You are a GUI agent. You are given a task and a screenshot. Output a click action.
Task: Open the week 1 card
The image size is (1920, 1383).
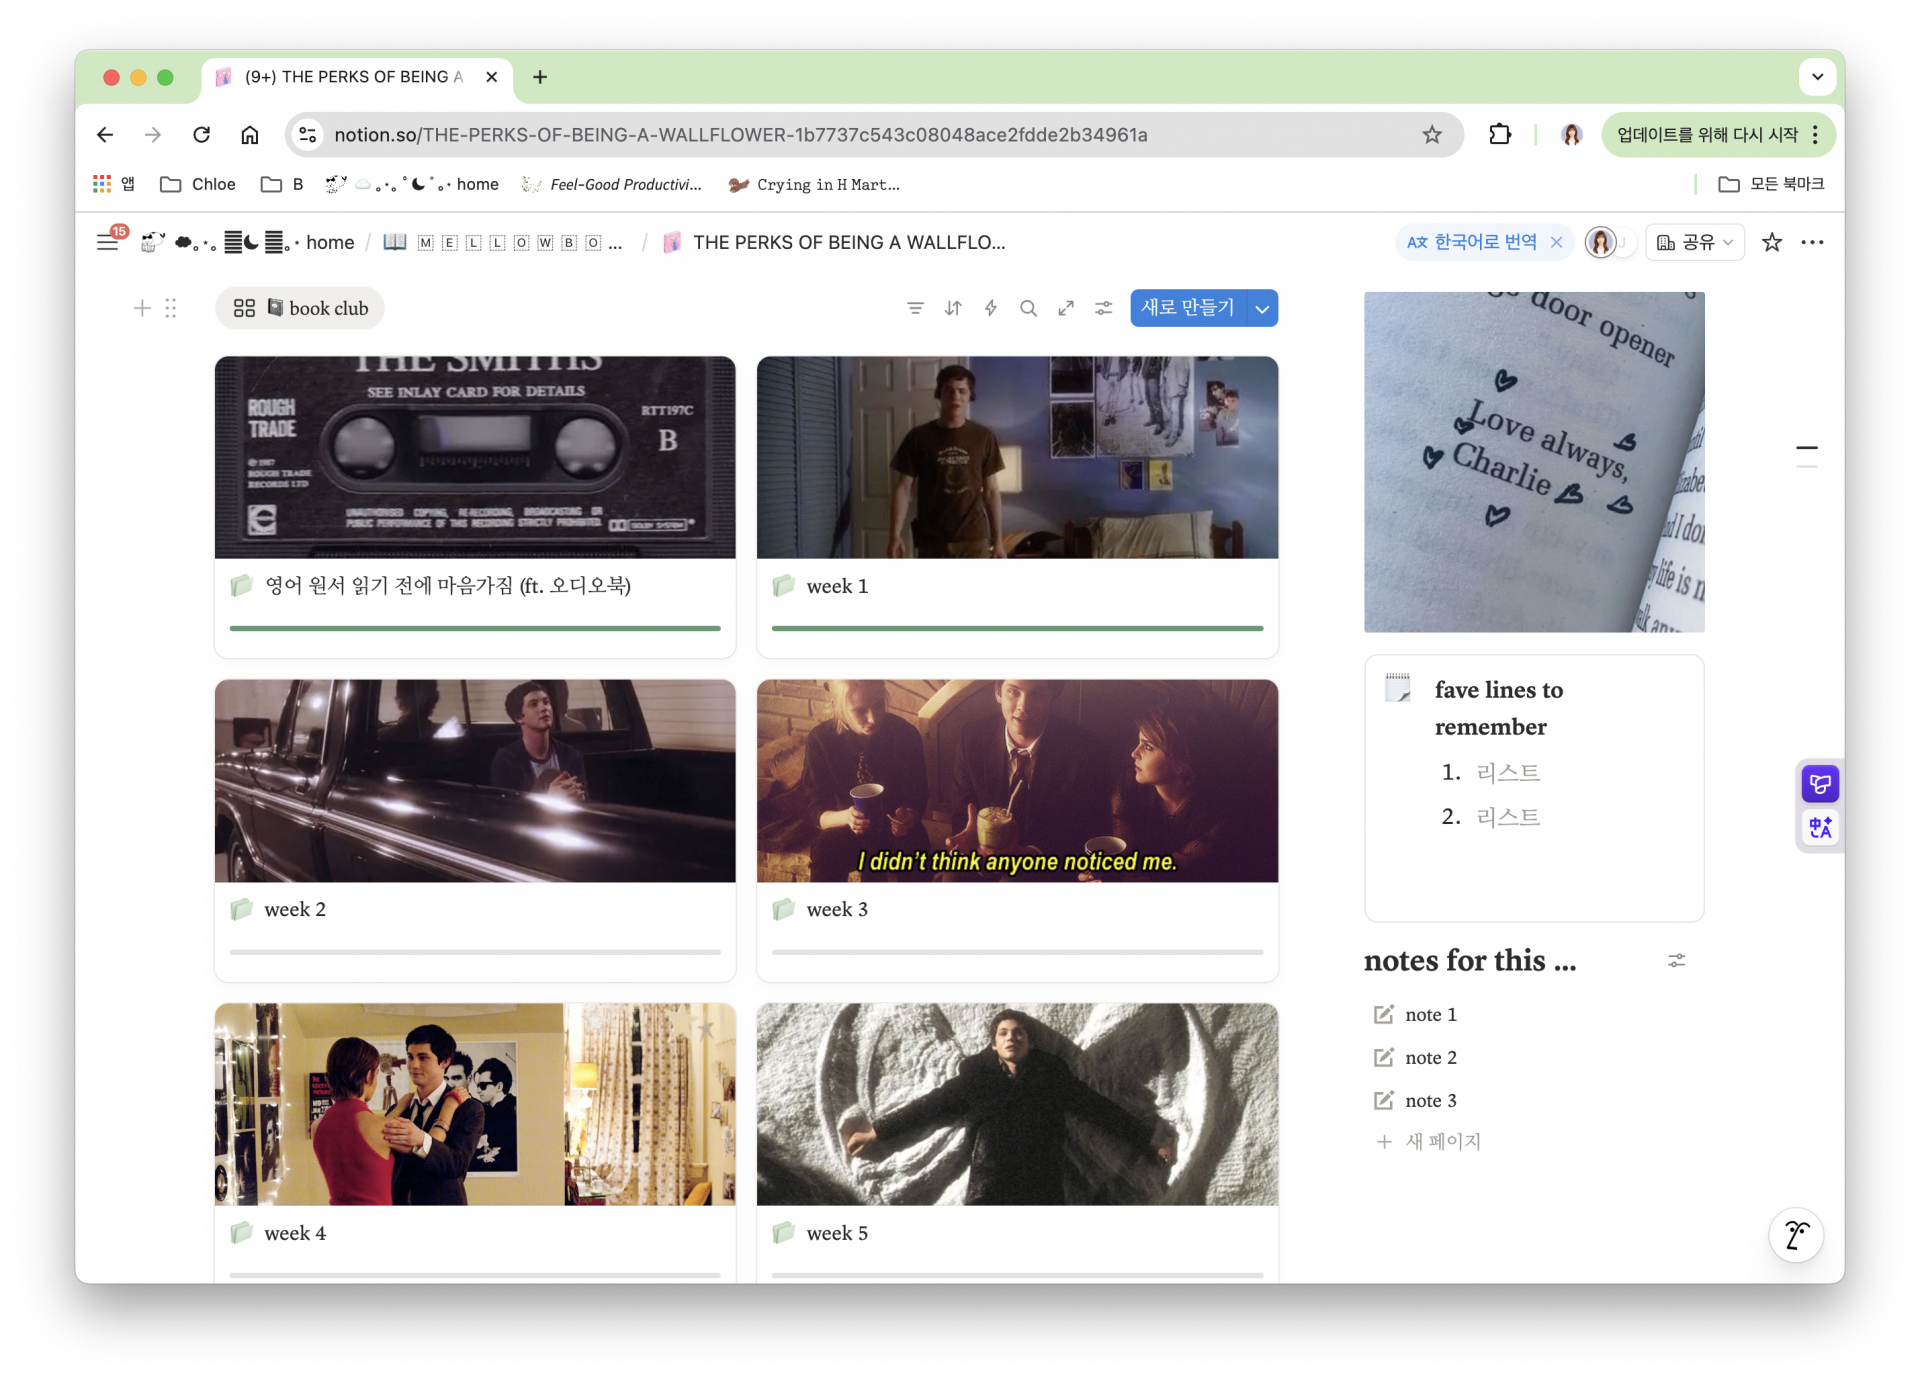pos(1017,507)
